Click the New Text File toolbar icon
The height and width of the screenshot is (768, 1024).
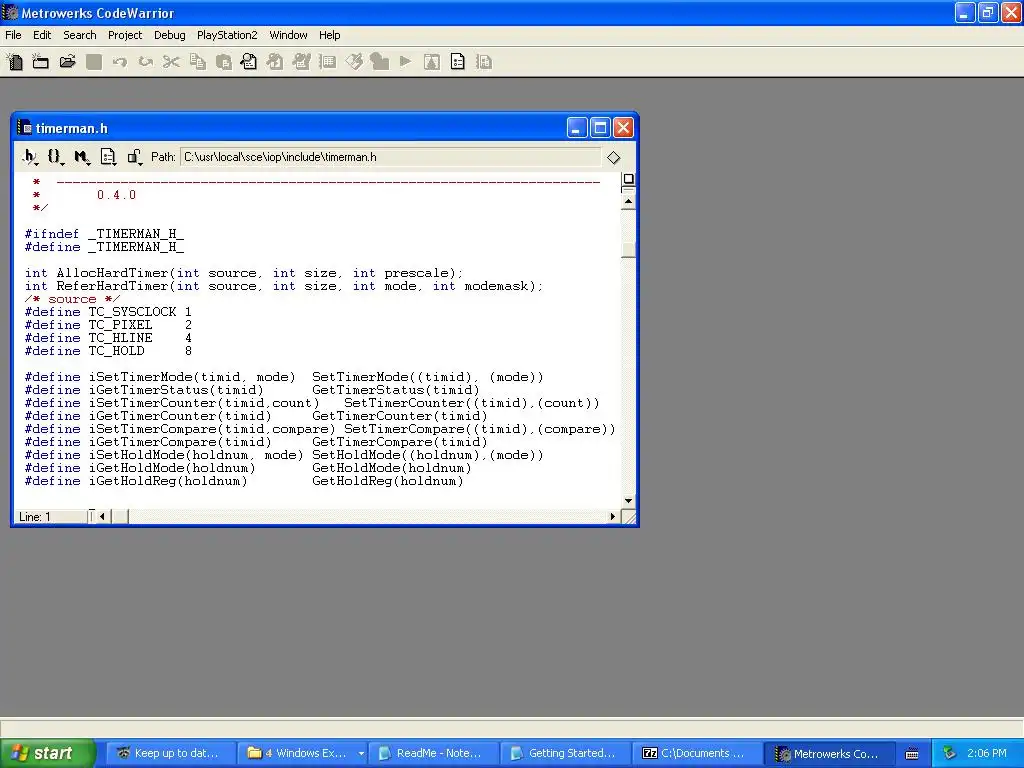click(x=14, y=62)
